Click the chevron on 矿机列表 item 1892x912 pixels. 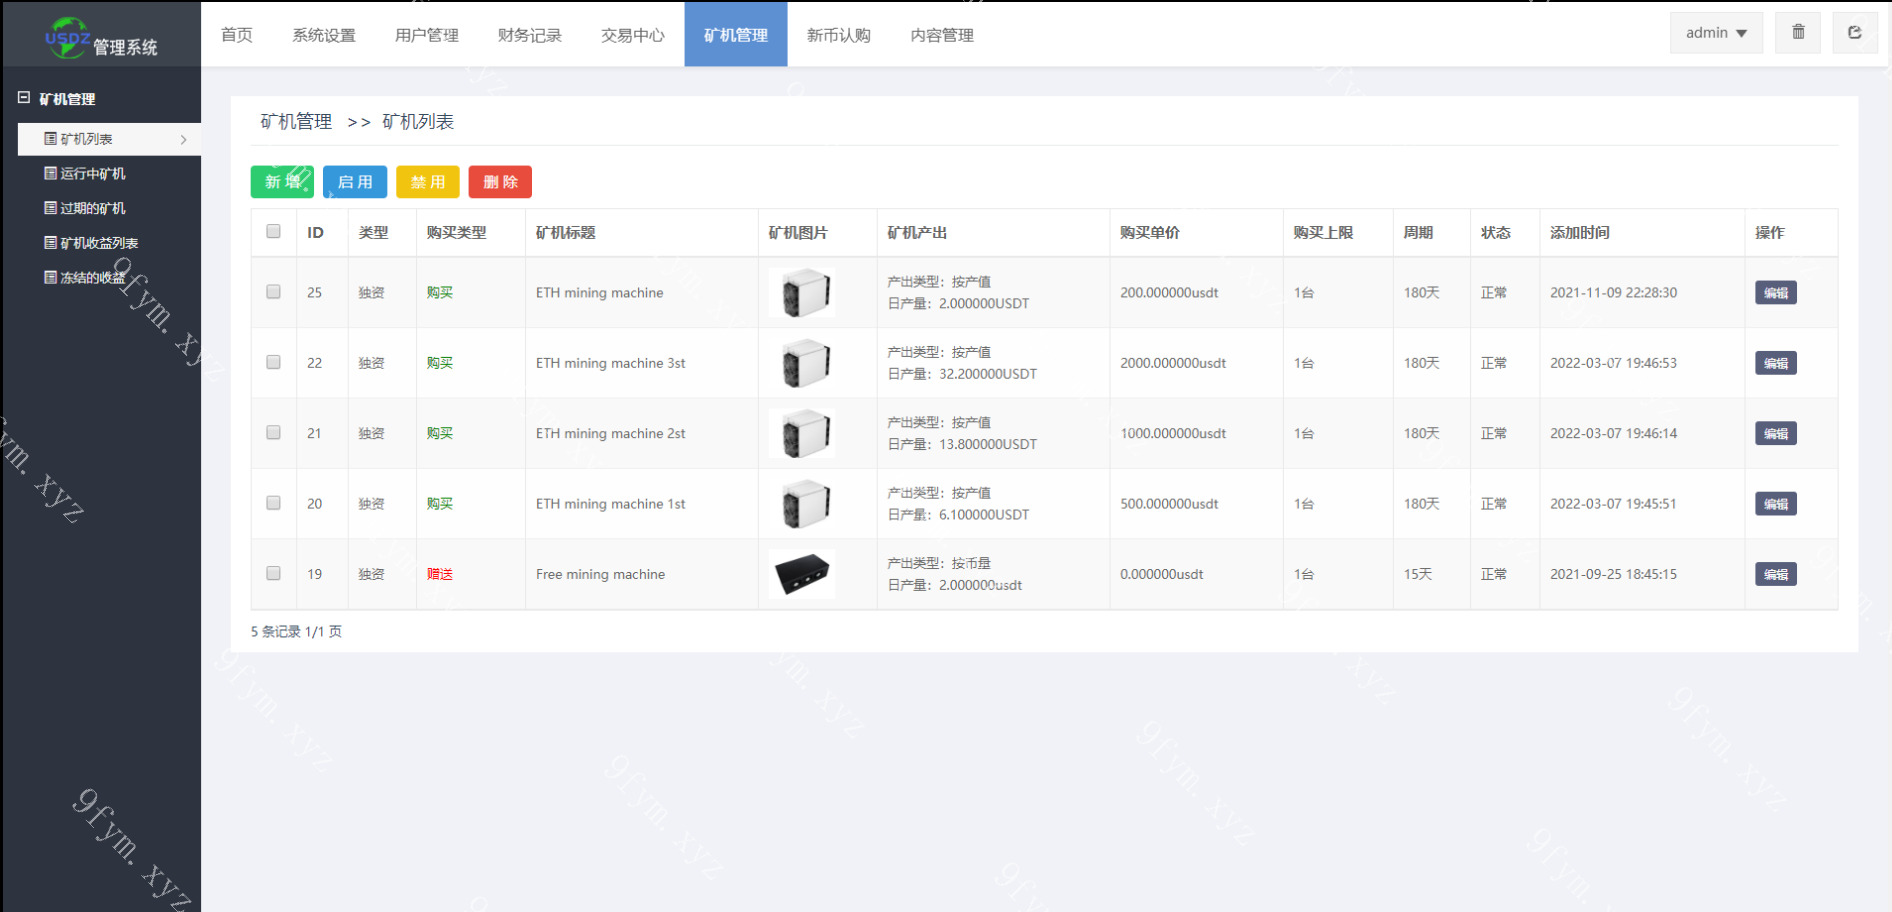tap(184, 140)
